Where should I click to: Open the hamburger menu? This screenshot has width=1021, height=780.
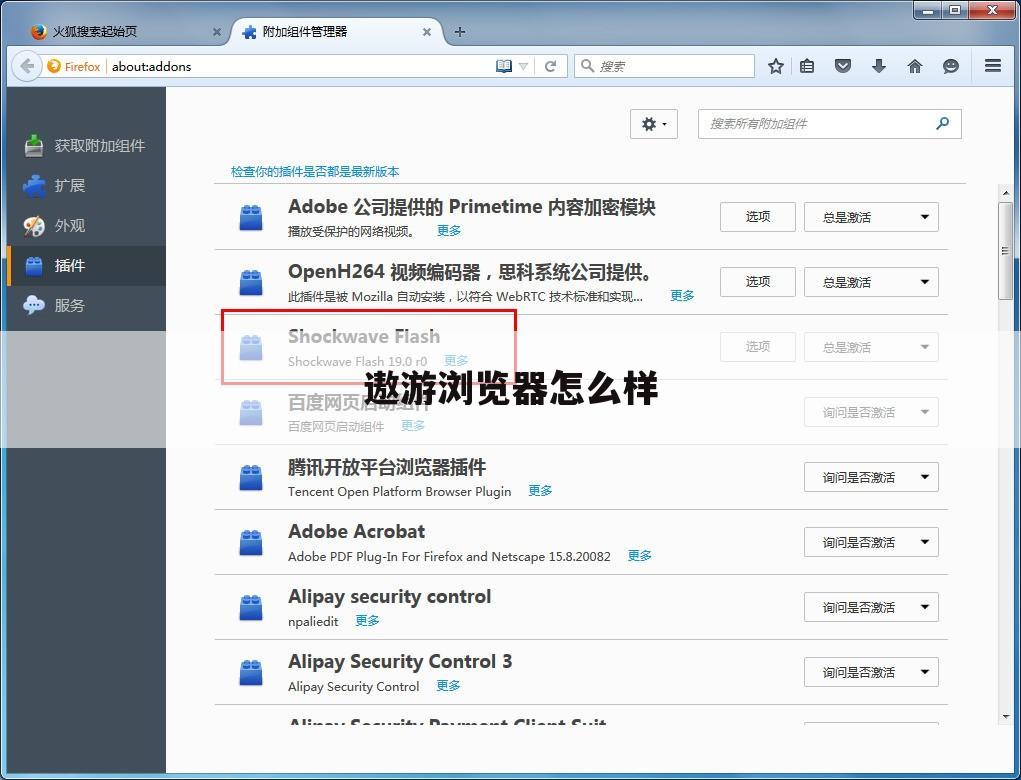pos(992,66)
